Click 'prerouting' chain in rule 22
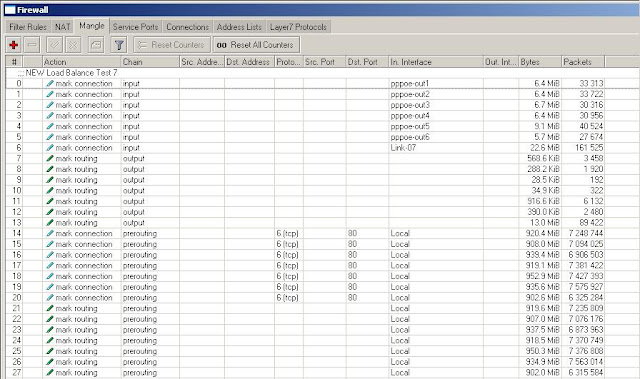The height and width of the screenshot is (379, 640). coord(140,319)
